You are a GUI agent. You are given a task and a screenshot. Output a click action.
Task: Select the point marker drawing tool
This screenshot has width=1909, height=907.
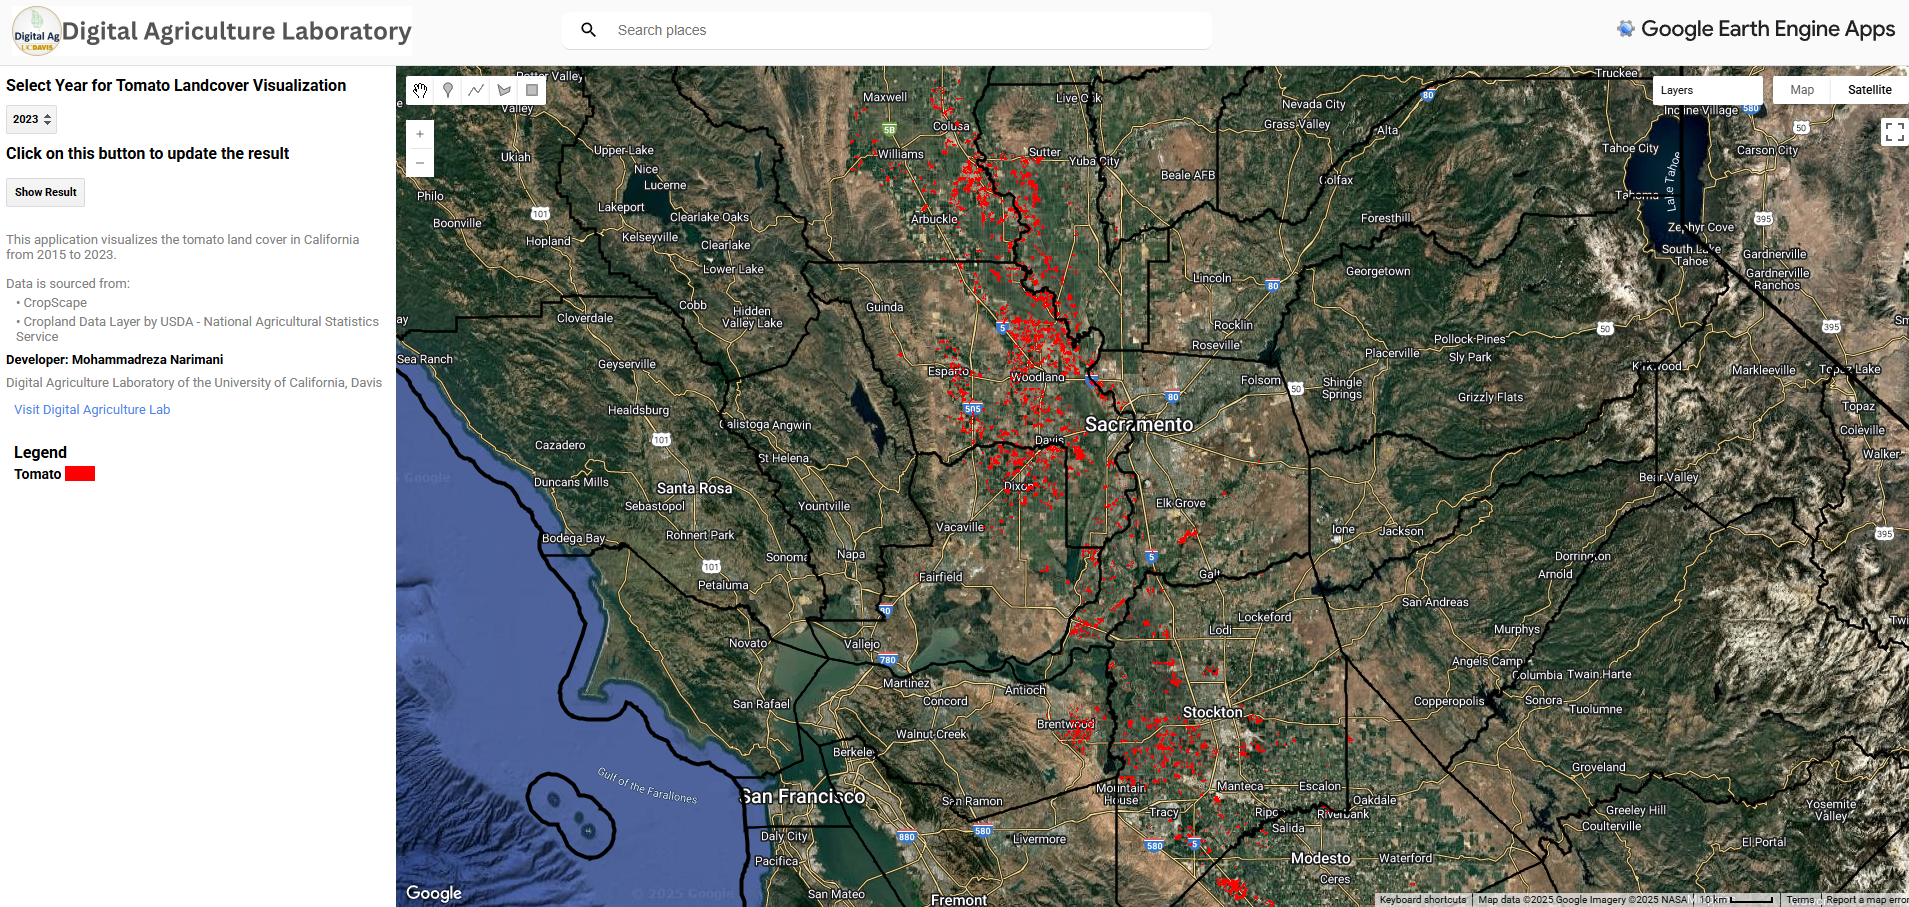pos(448,90)
